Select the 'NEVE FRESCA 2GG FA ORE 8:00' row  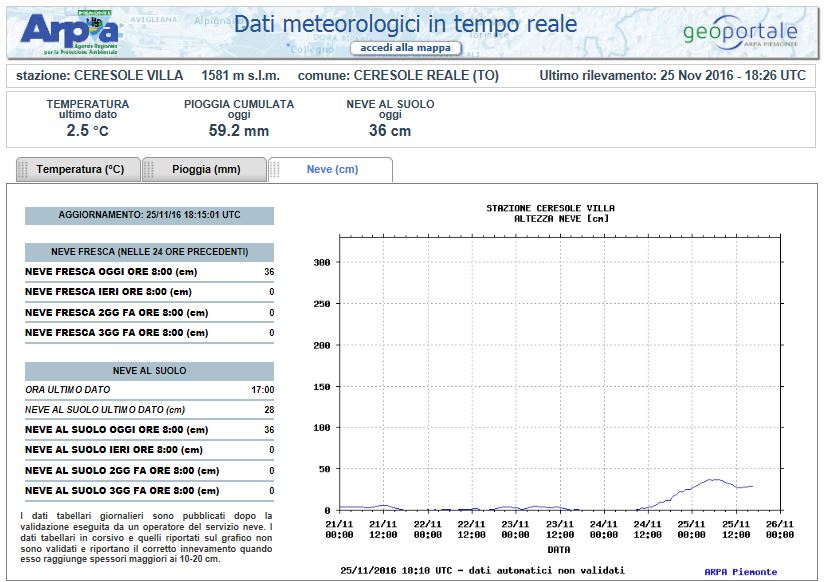point(149,312)
